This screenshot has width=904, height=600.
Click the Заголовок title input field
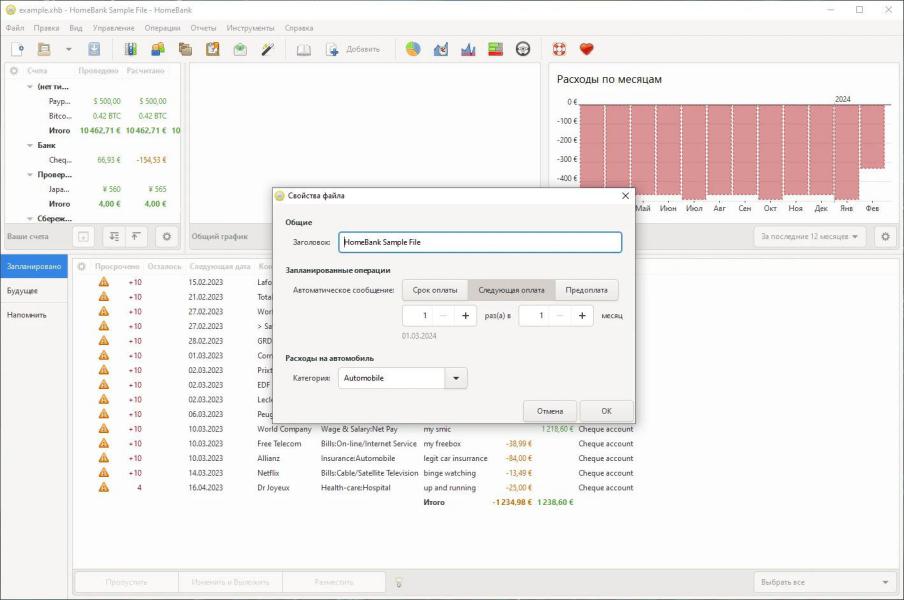(x=480, y=242)
